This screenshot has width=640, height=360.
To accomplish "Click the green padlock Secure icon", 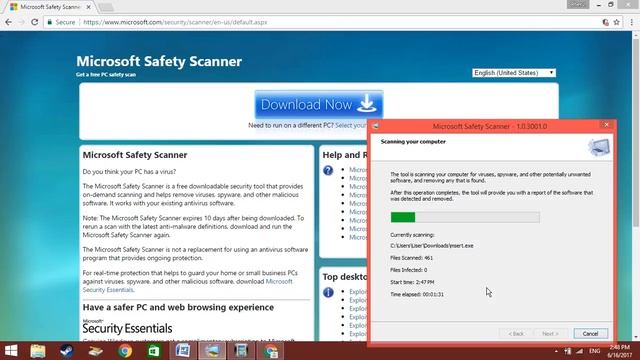I will (x=49, y=22).
